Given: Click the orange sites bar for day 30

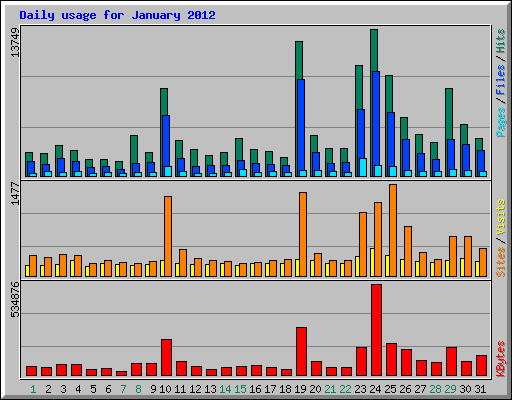Looking at the screenshot, I should coord(468,256).
